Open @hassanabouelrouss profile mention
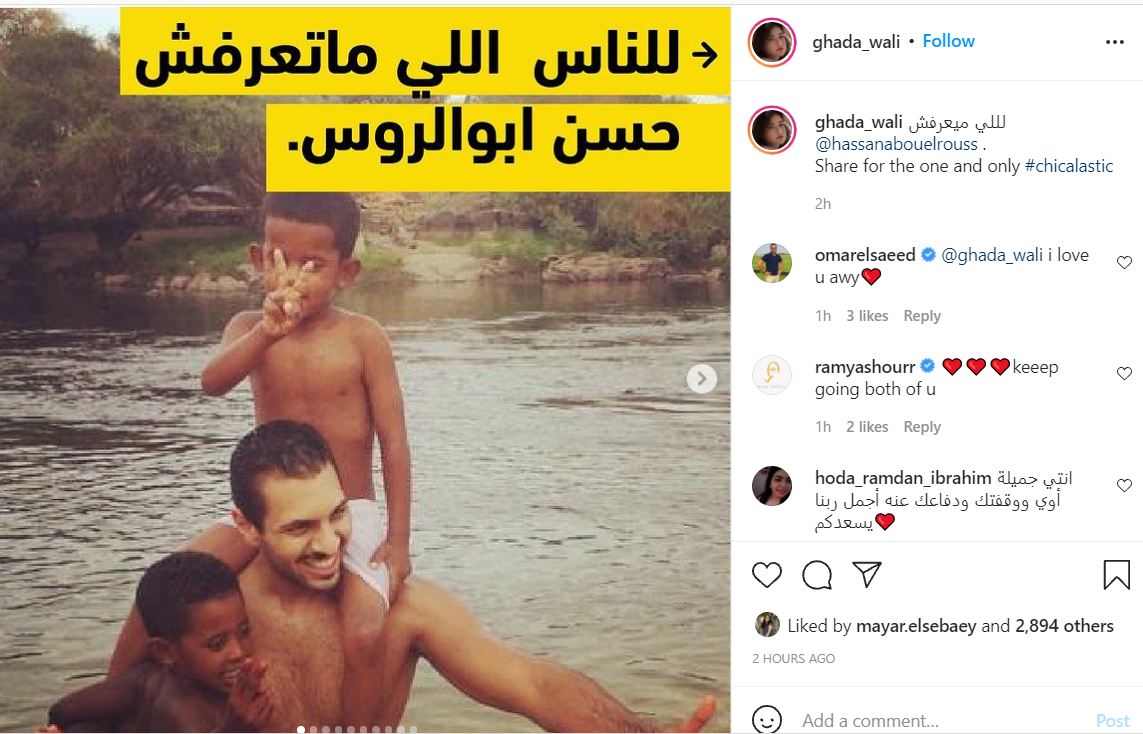This screenshot has height=734, width=1143. (896, 144)
